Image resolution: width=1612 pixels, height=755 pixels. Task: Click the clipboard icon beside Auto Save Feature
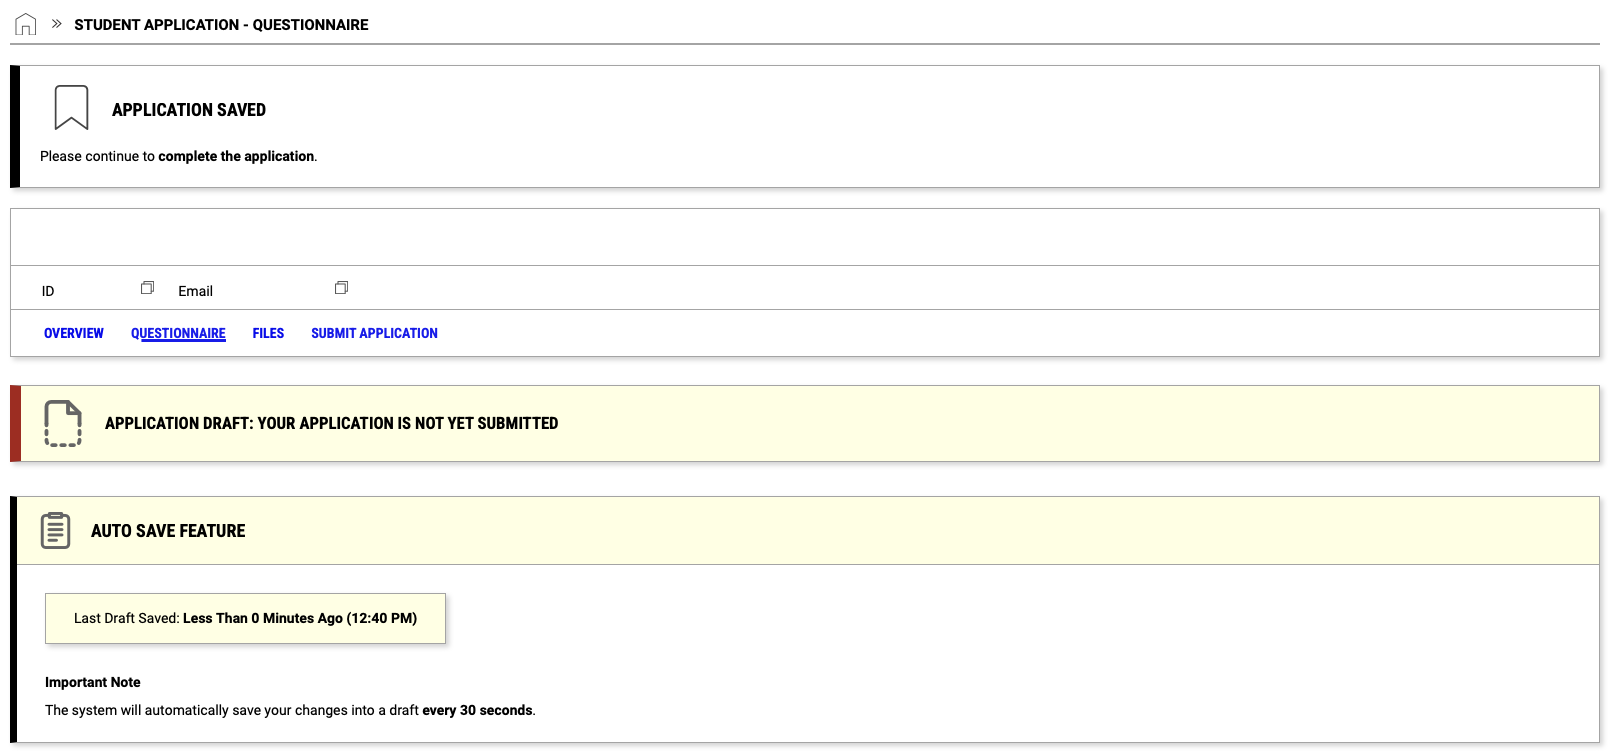point(56,530)
